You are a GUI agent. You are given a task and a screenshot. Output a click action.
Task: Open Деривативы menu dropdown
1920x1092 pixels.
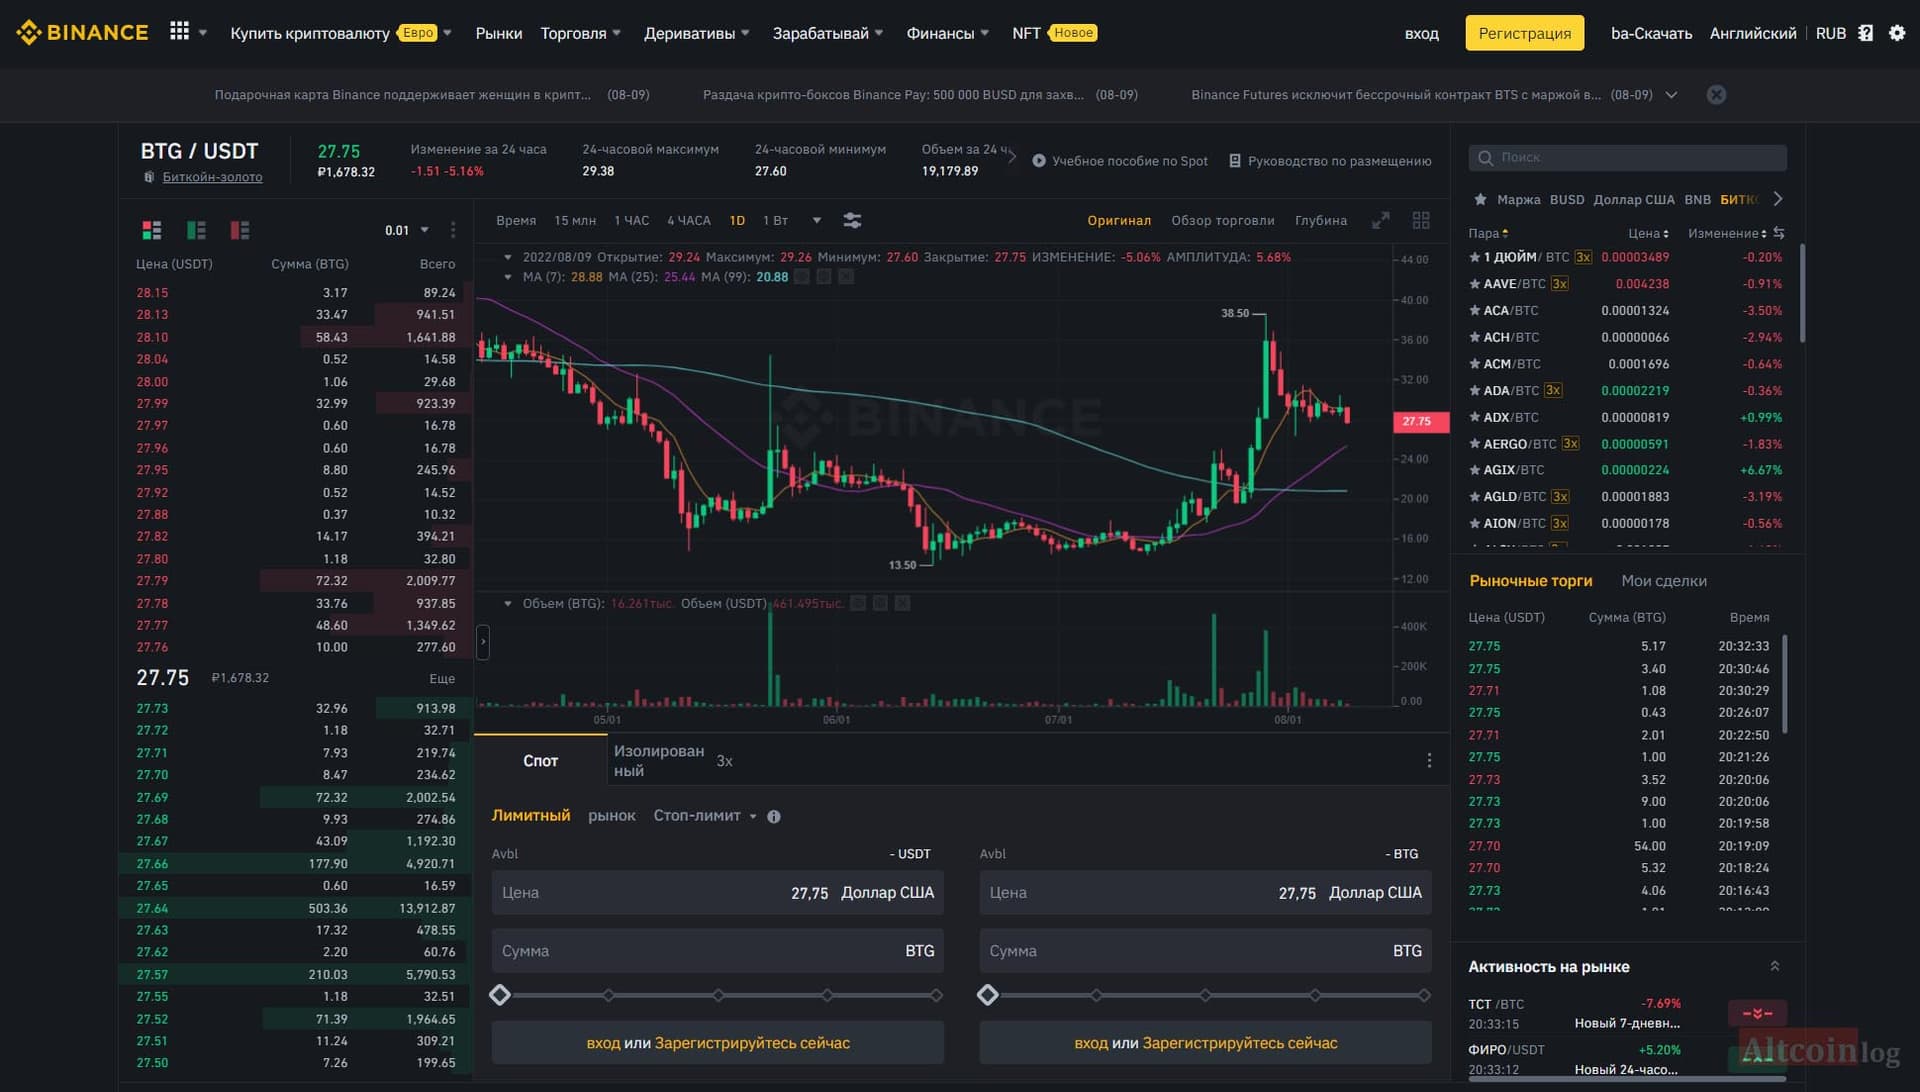coord(697,33)
